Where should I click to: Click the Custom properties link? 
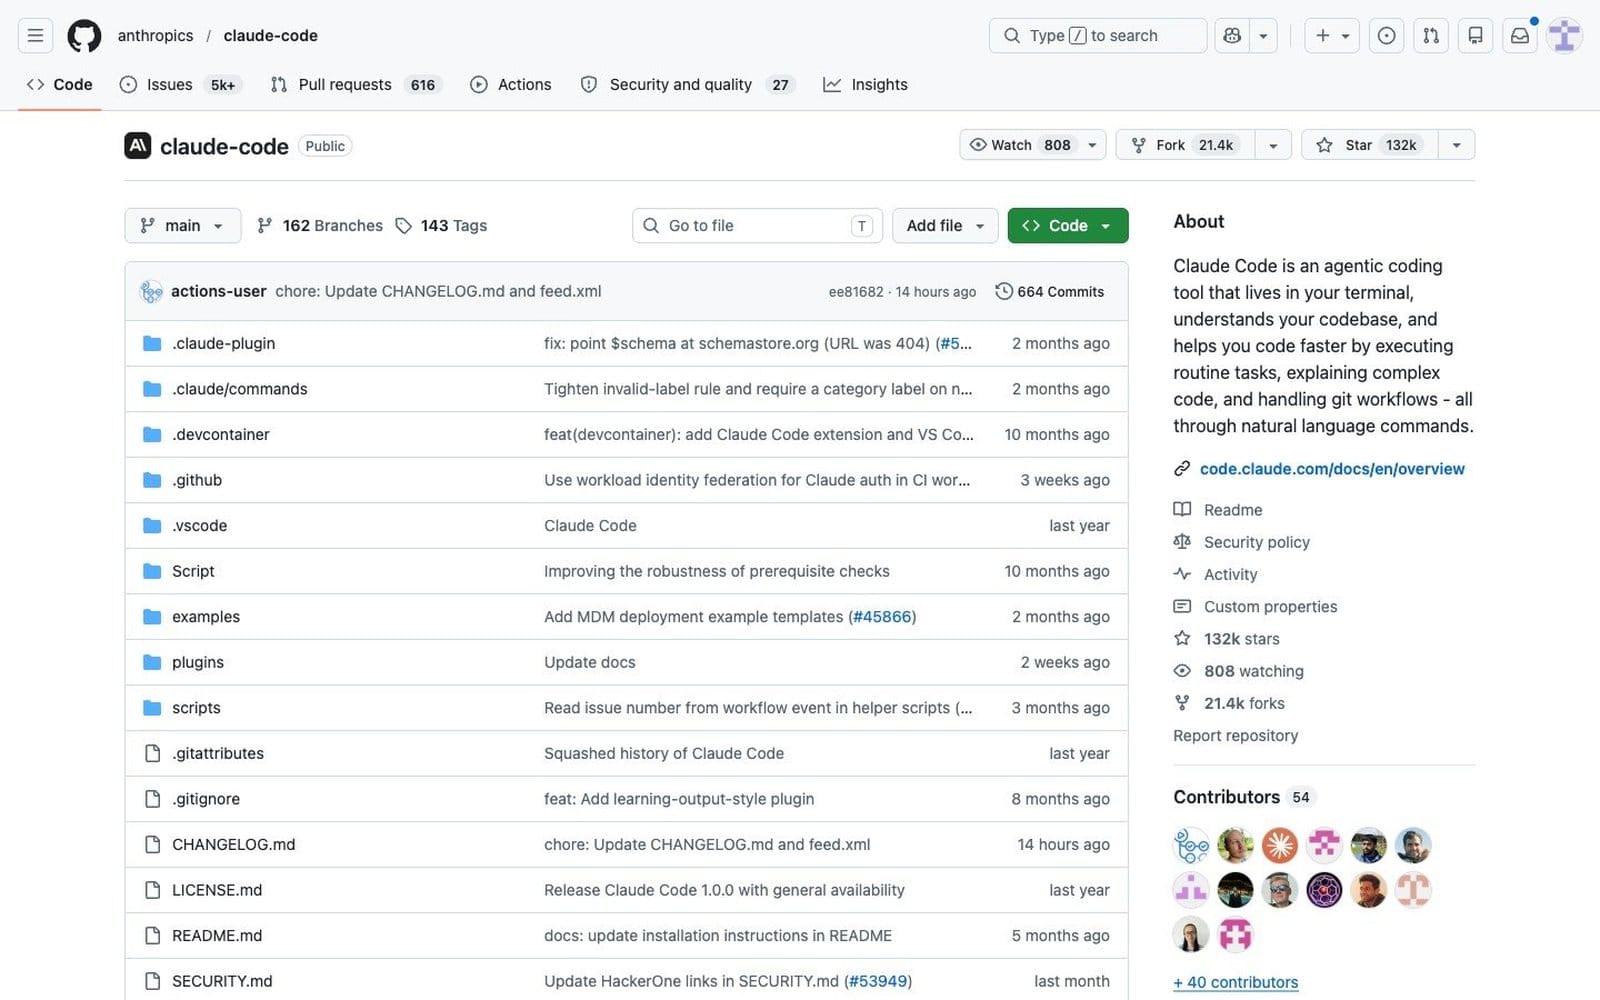pos(1270,606)
